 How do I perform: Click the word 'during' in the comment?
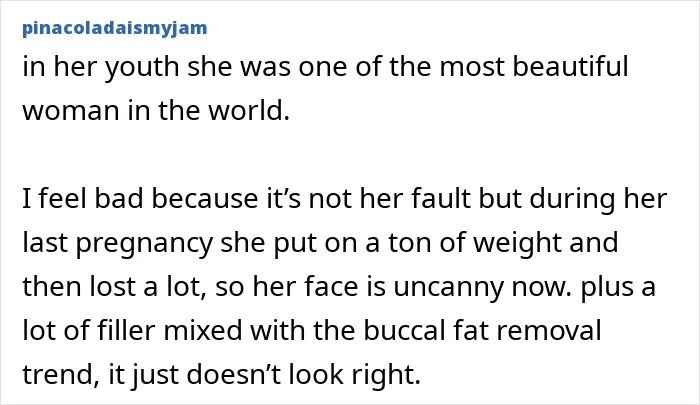[x=573, y=198]
